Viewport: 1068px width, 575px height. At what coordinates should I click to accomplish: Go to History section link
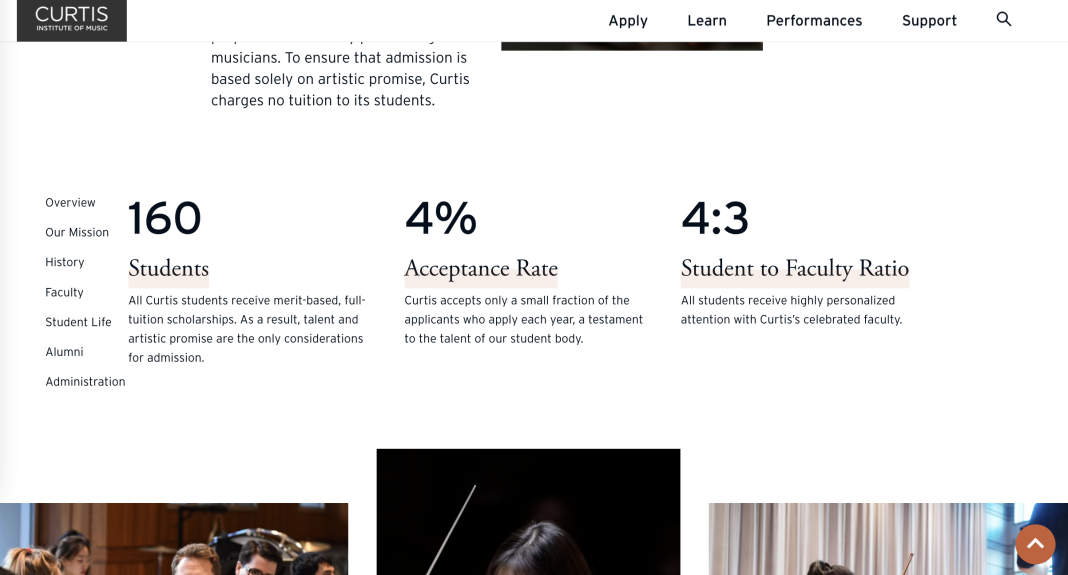pyautogui.click(x=65, y=262)
